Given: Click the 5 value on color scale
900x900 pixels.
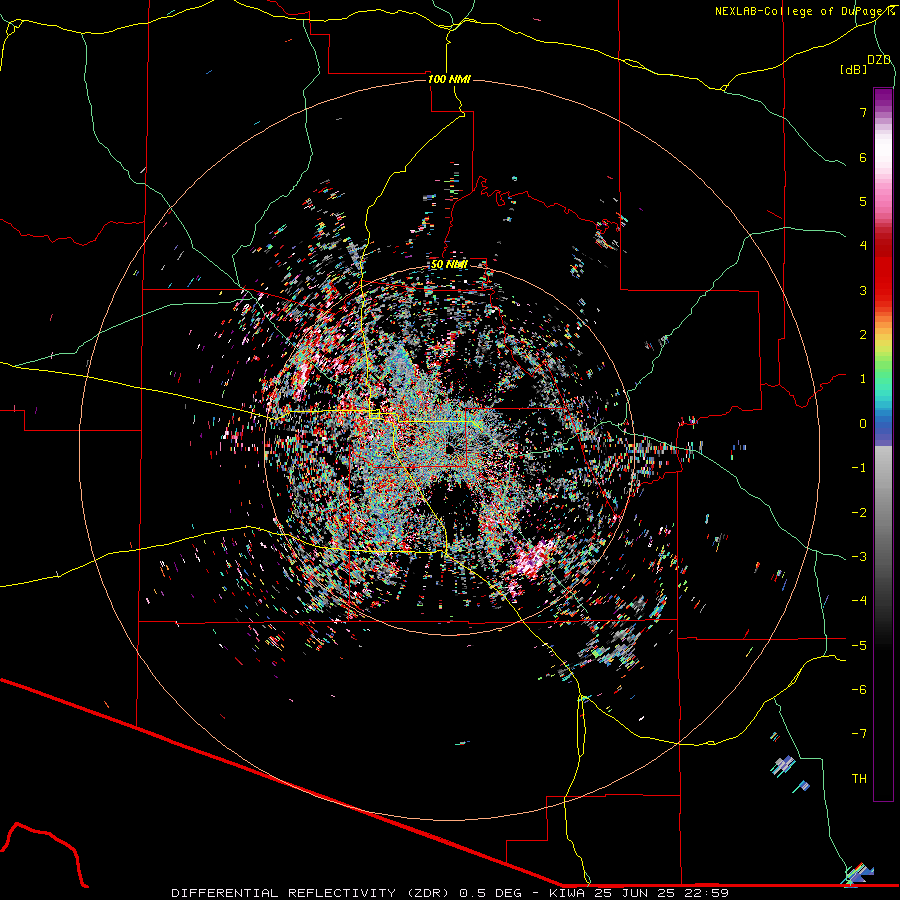Looking at the screenshot, I should [863, 201].
